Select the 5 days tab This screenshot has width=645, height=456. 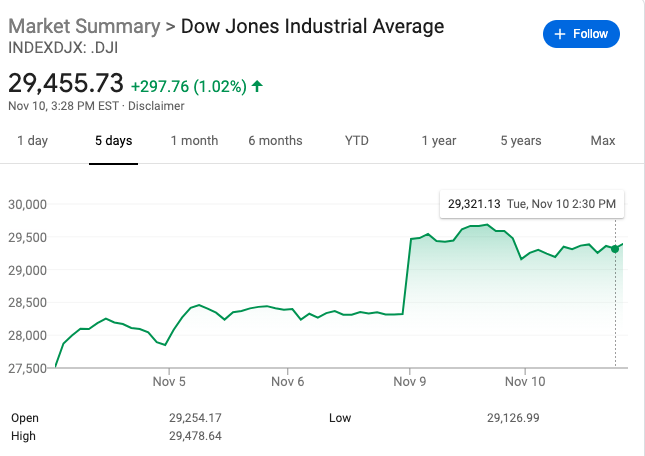[113, 141]
